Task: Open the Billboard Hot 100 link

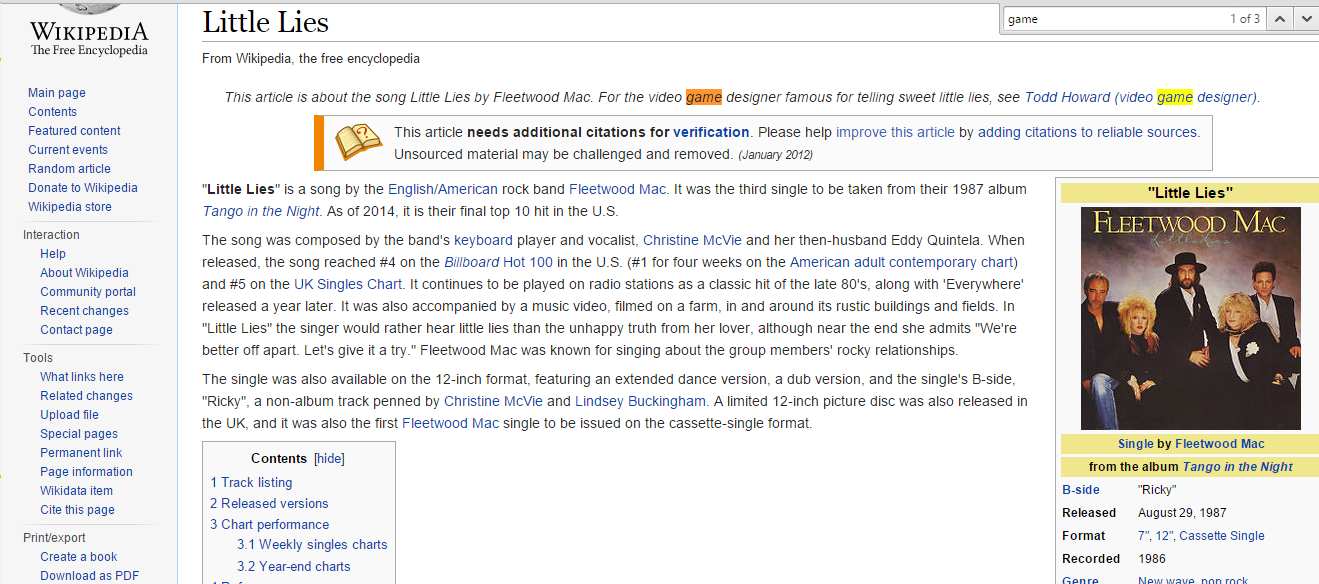Action: (x=498, y=262)
